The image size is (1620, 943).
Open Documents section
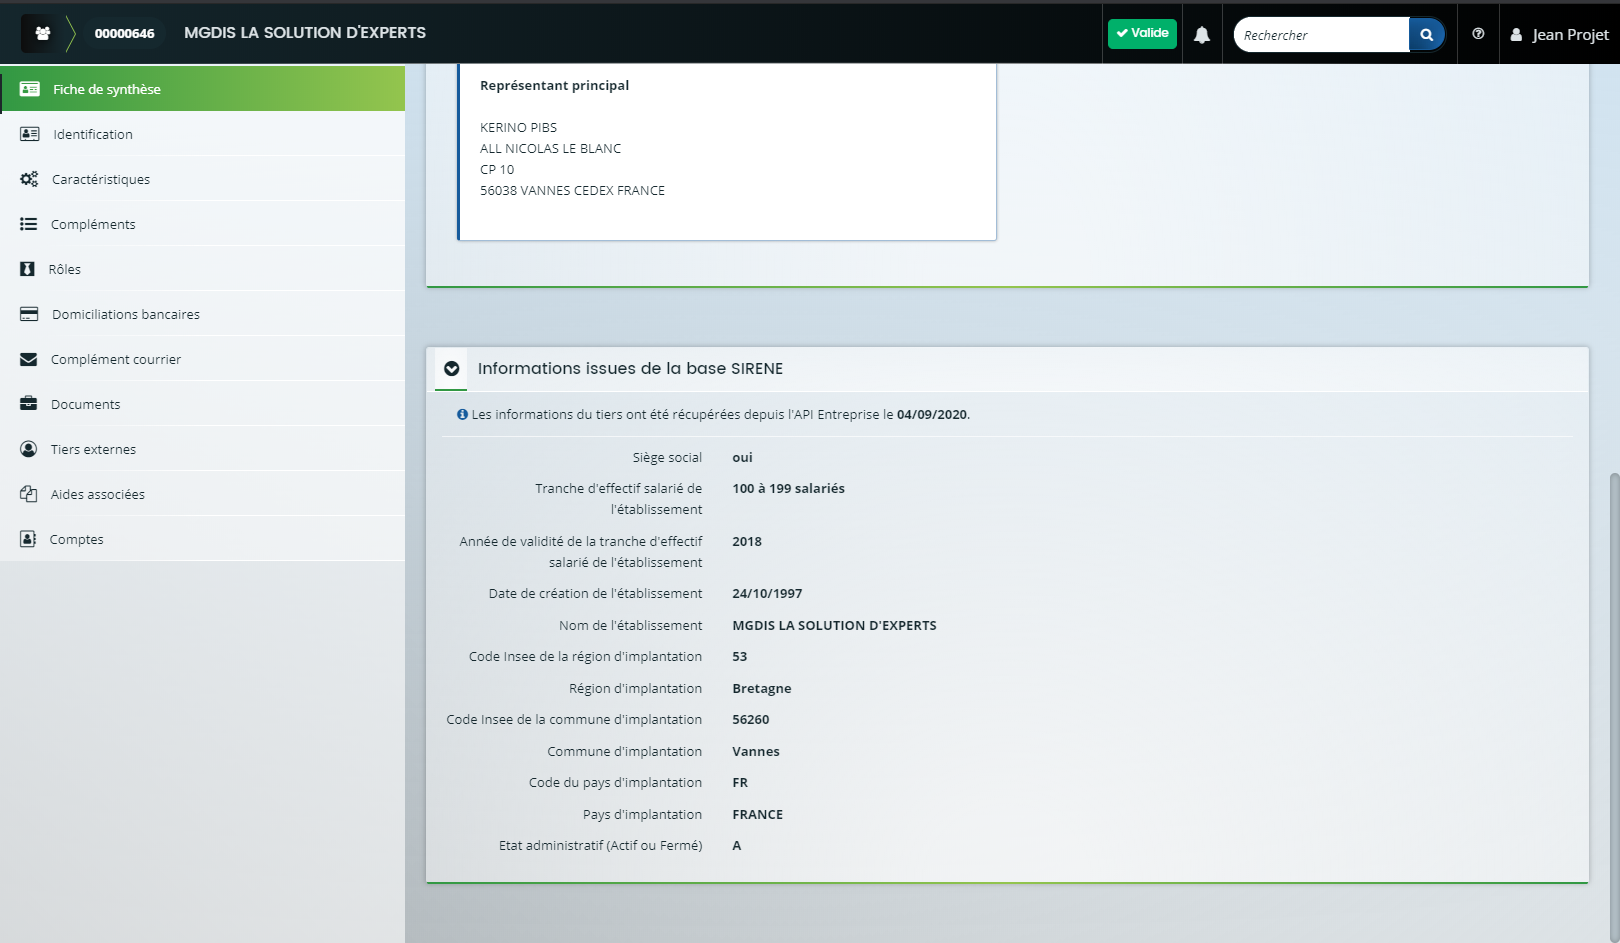[202, 404]
